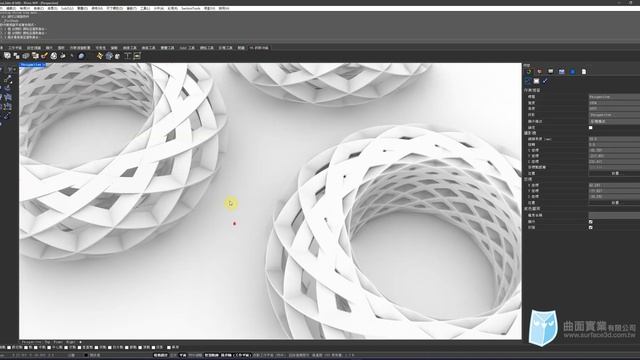The width and height of the screenshot is (640, 360).
Task: Open the 顯示模式 dropdown in properties
Action: (614, 121)
